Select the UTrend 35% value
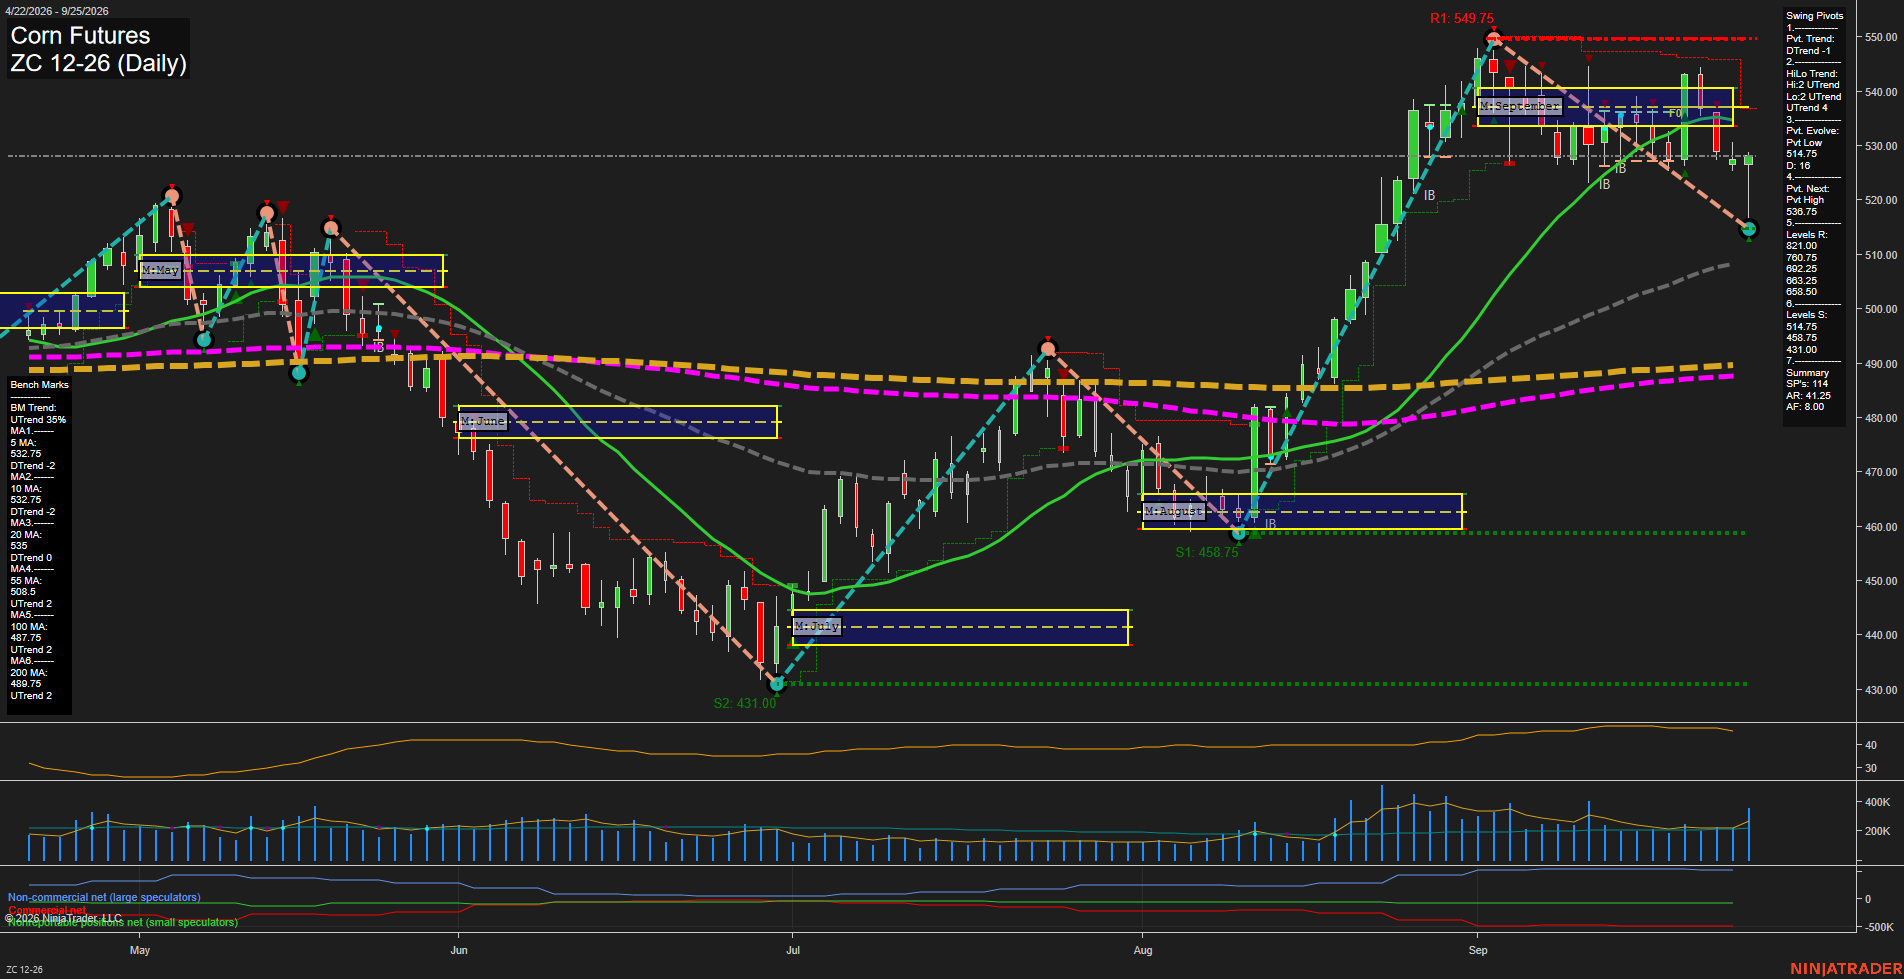Image resolution: width=1904 pixels, height=979 pixels. click(x=38, y=420)
